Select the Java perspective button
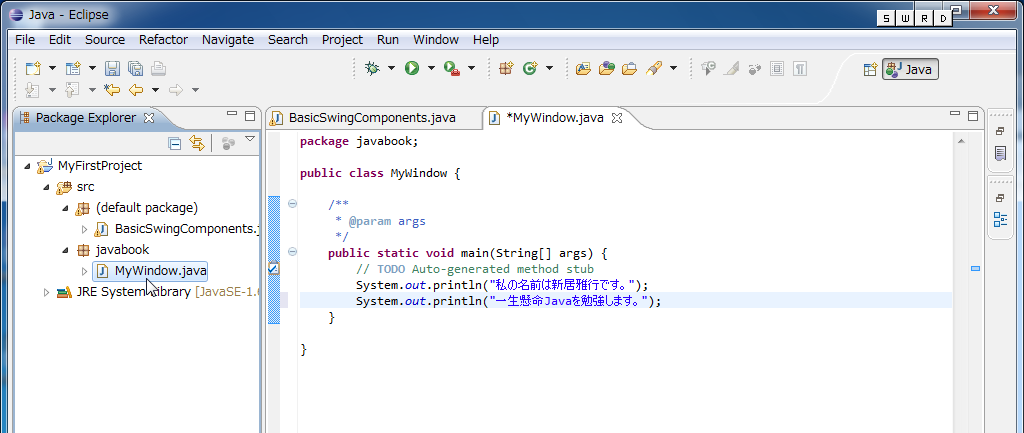Image resolution: width=1024 pixels, height=433 pixels. [910, 69]
